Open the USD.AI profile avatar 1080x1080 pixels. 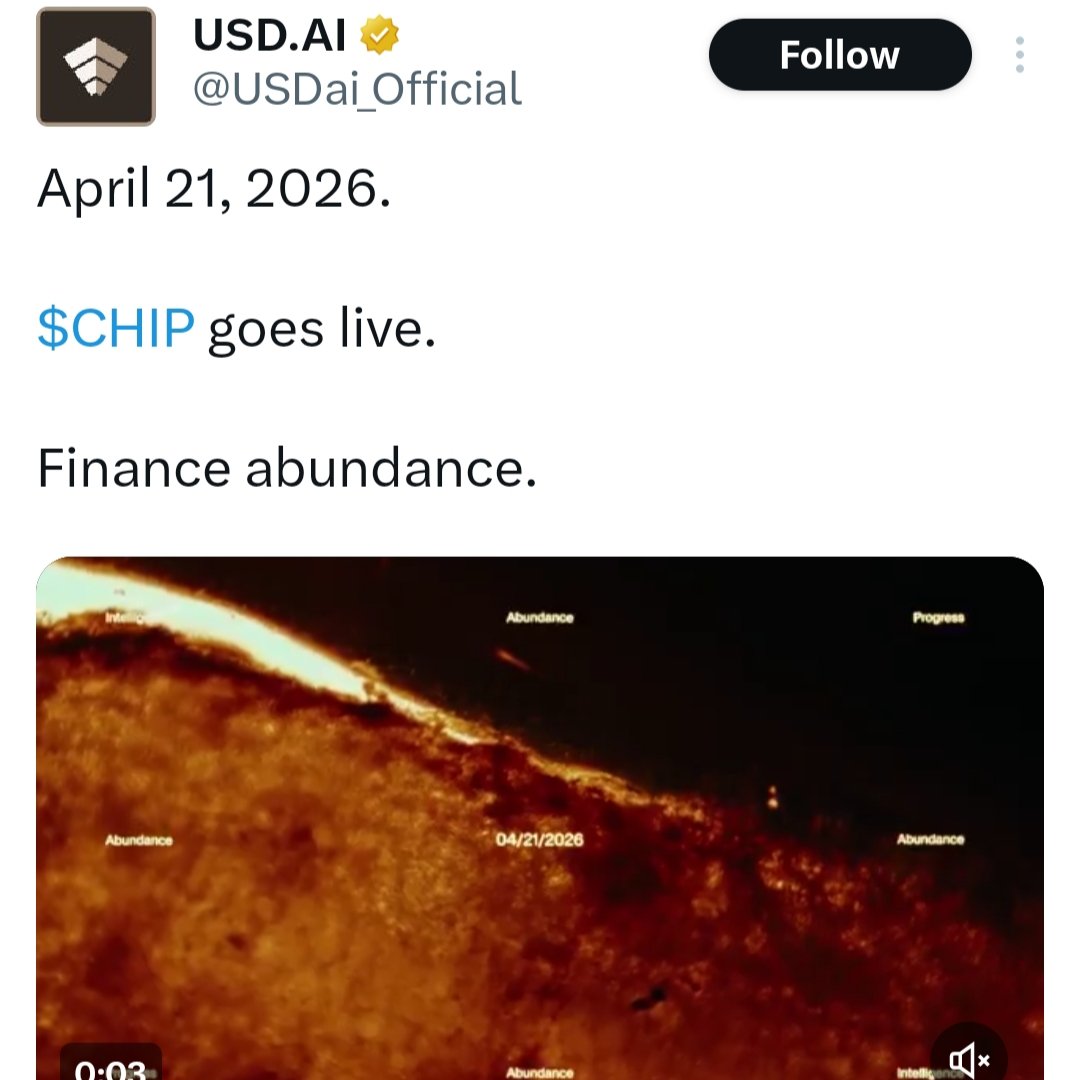click(96, 66)
